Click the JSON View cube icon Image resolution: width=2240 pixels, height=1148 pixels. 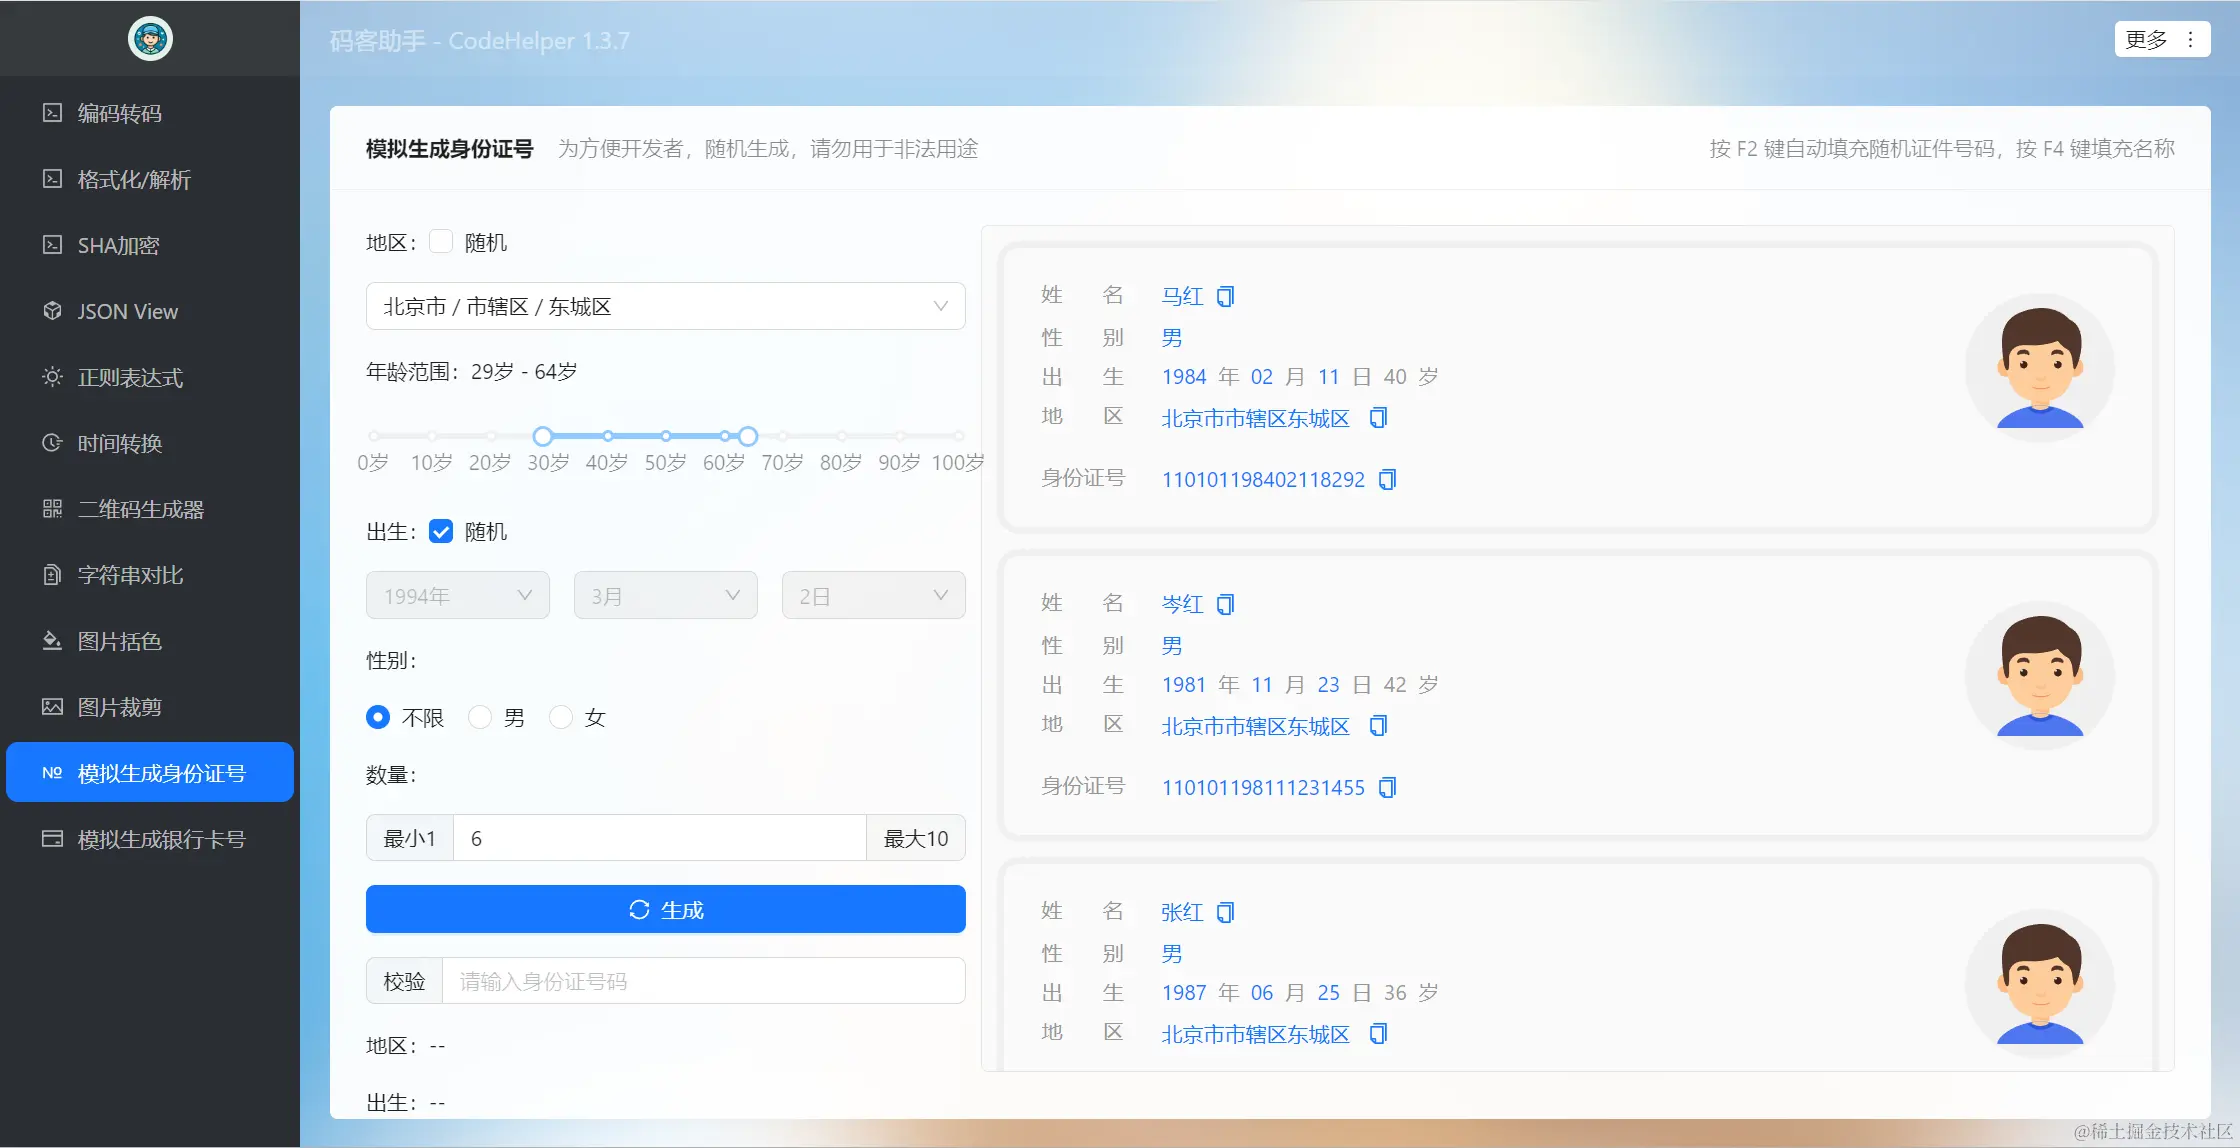[x=52, y=311]
